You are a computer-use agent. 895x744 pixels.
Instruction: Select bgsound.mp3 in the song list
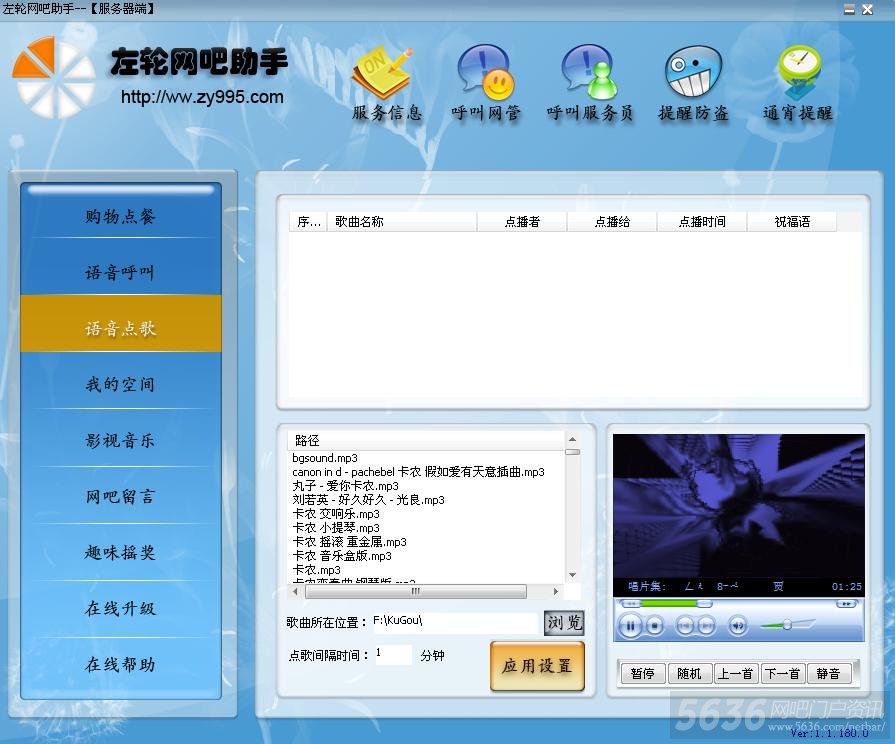pyautogui.click(x=325, y=458)
